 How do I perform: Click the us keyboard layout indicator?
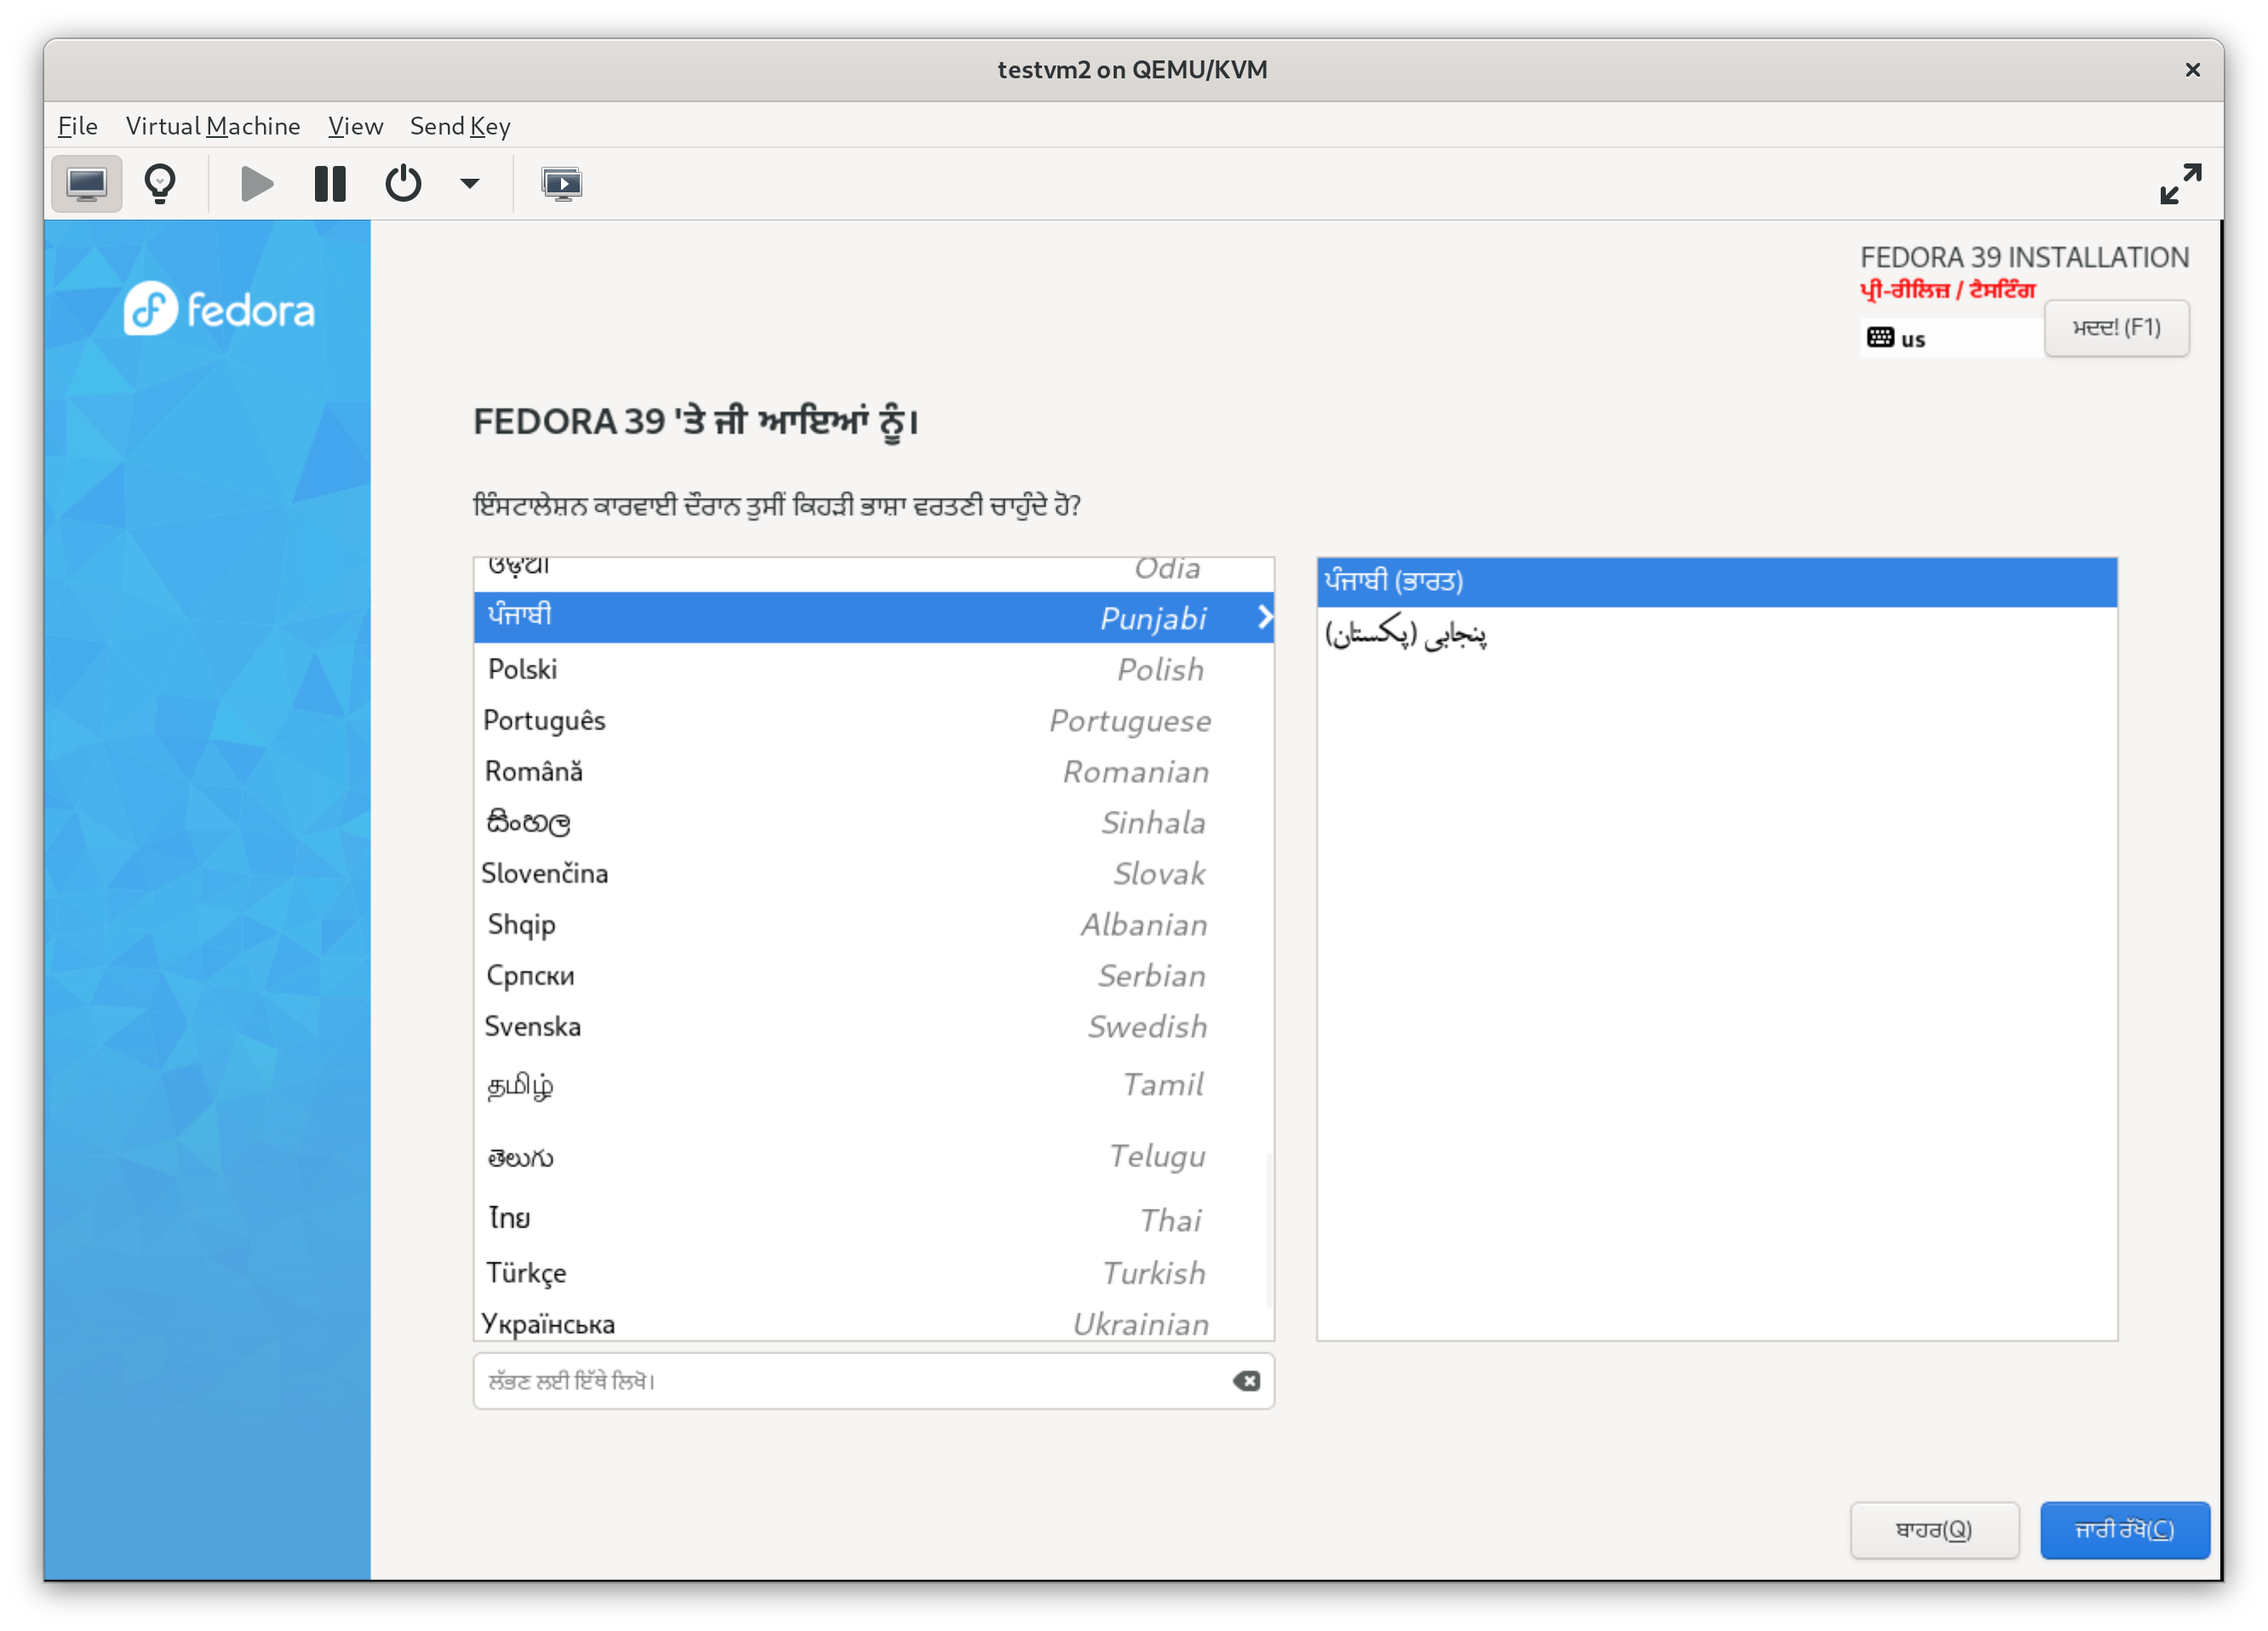click(x=1950, y=338)
